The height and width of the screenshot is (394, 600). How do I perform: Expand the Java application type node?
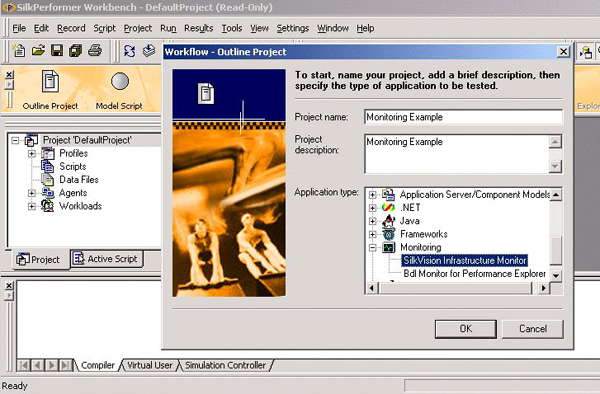point(372,221)
